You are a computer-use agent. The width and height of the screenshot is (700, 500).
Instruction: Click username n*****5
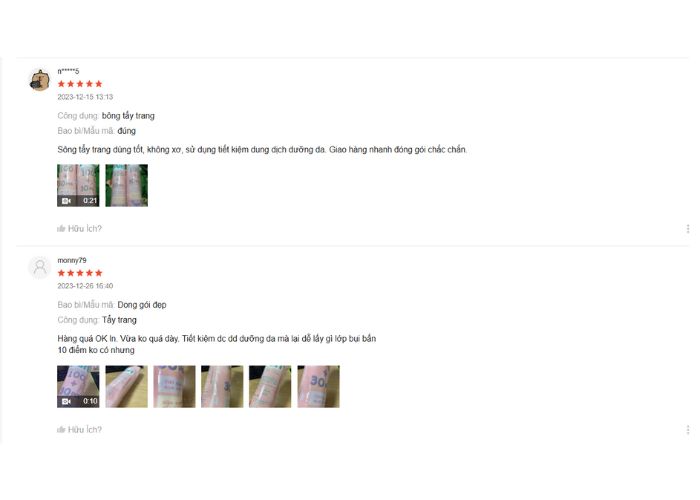[68, 71]
